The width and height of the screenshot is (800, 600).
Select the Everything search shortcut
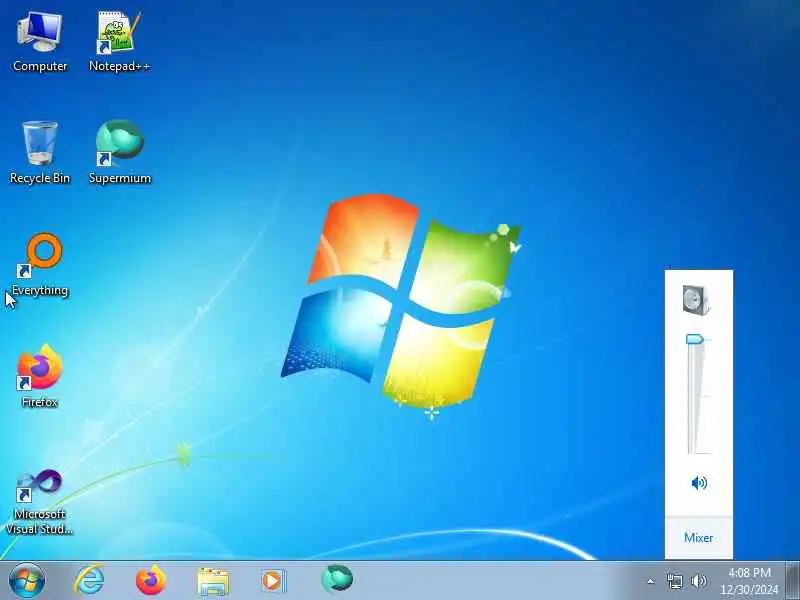tap(40, 265)
